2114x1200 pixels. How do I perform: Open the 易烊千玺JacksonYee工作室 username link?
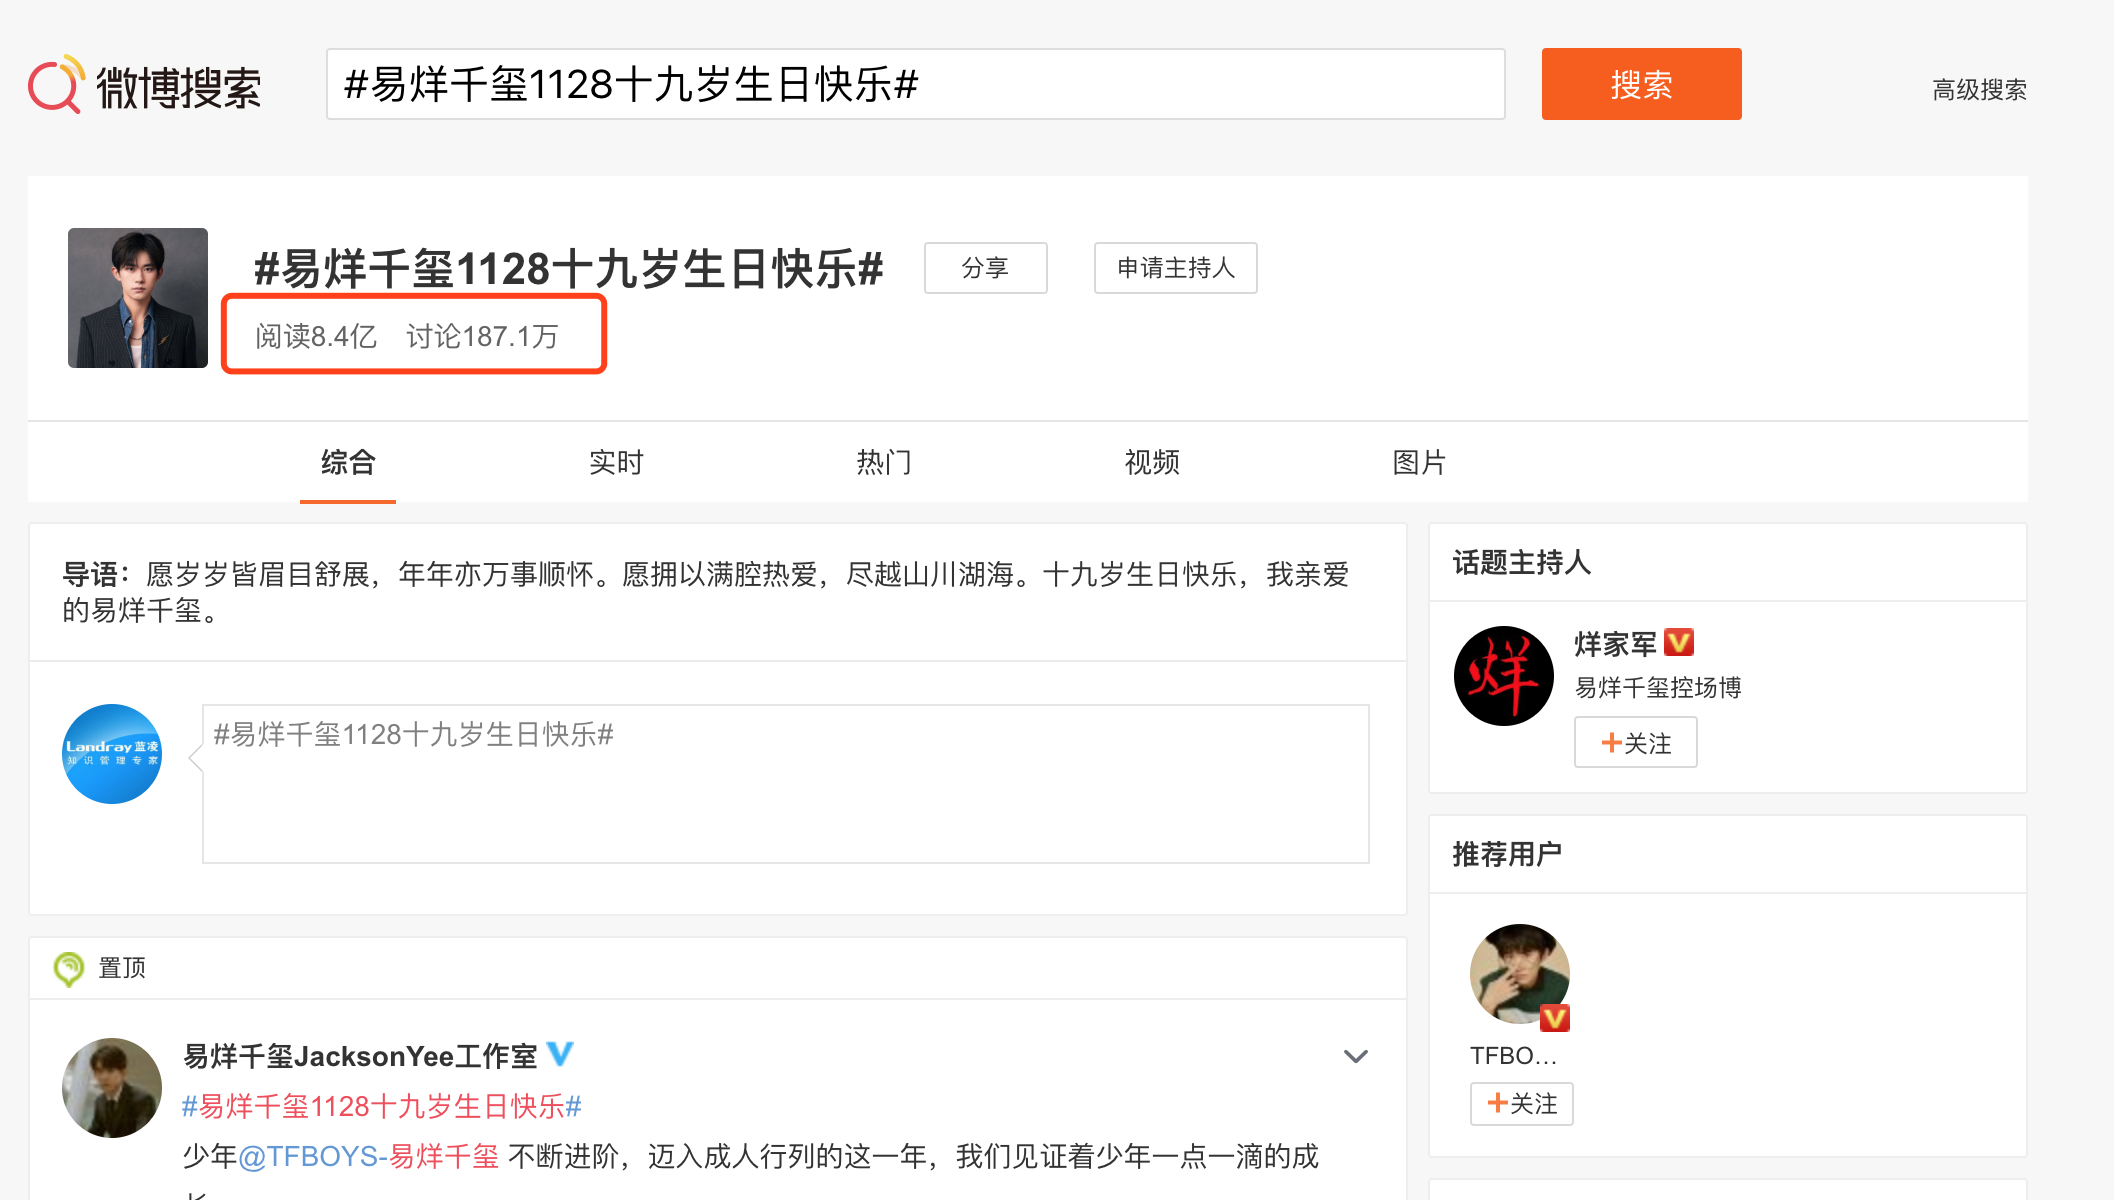[361, 1056]
